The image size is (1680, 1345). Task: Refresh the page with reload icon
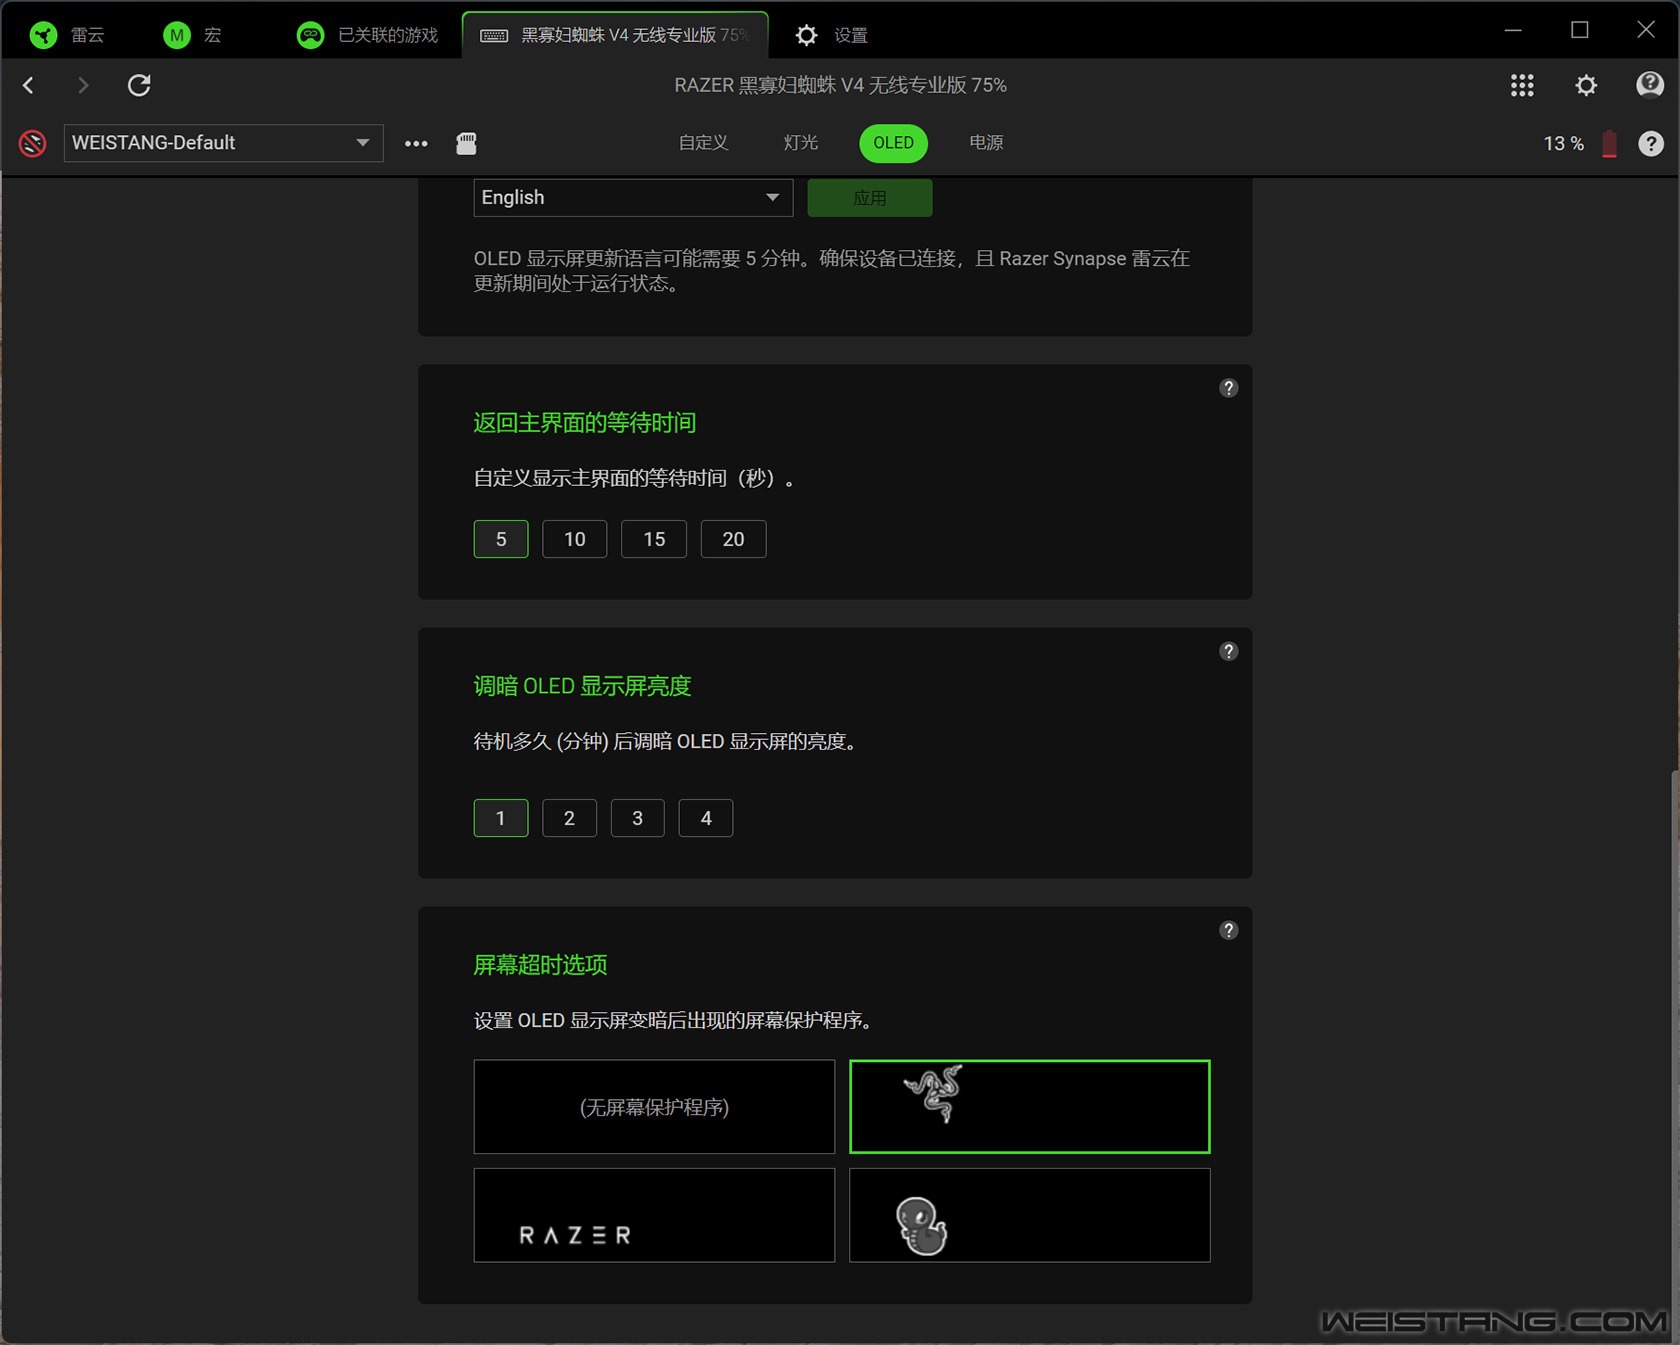pyautogui.click(x=139, y=85)
